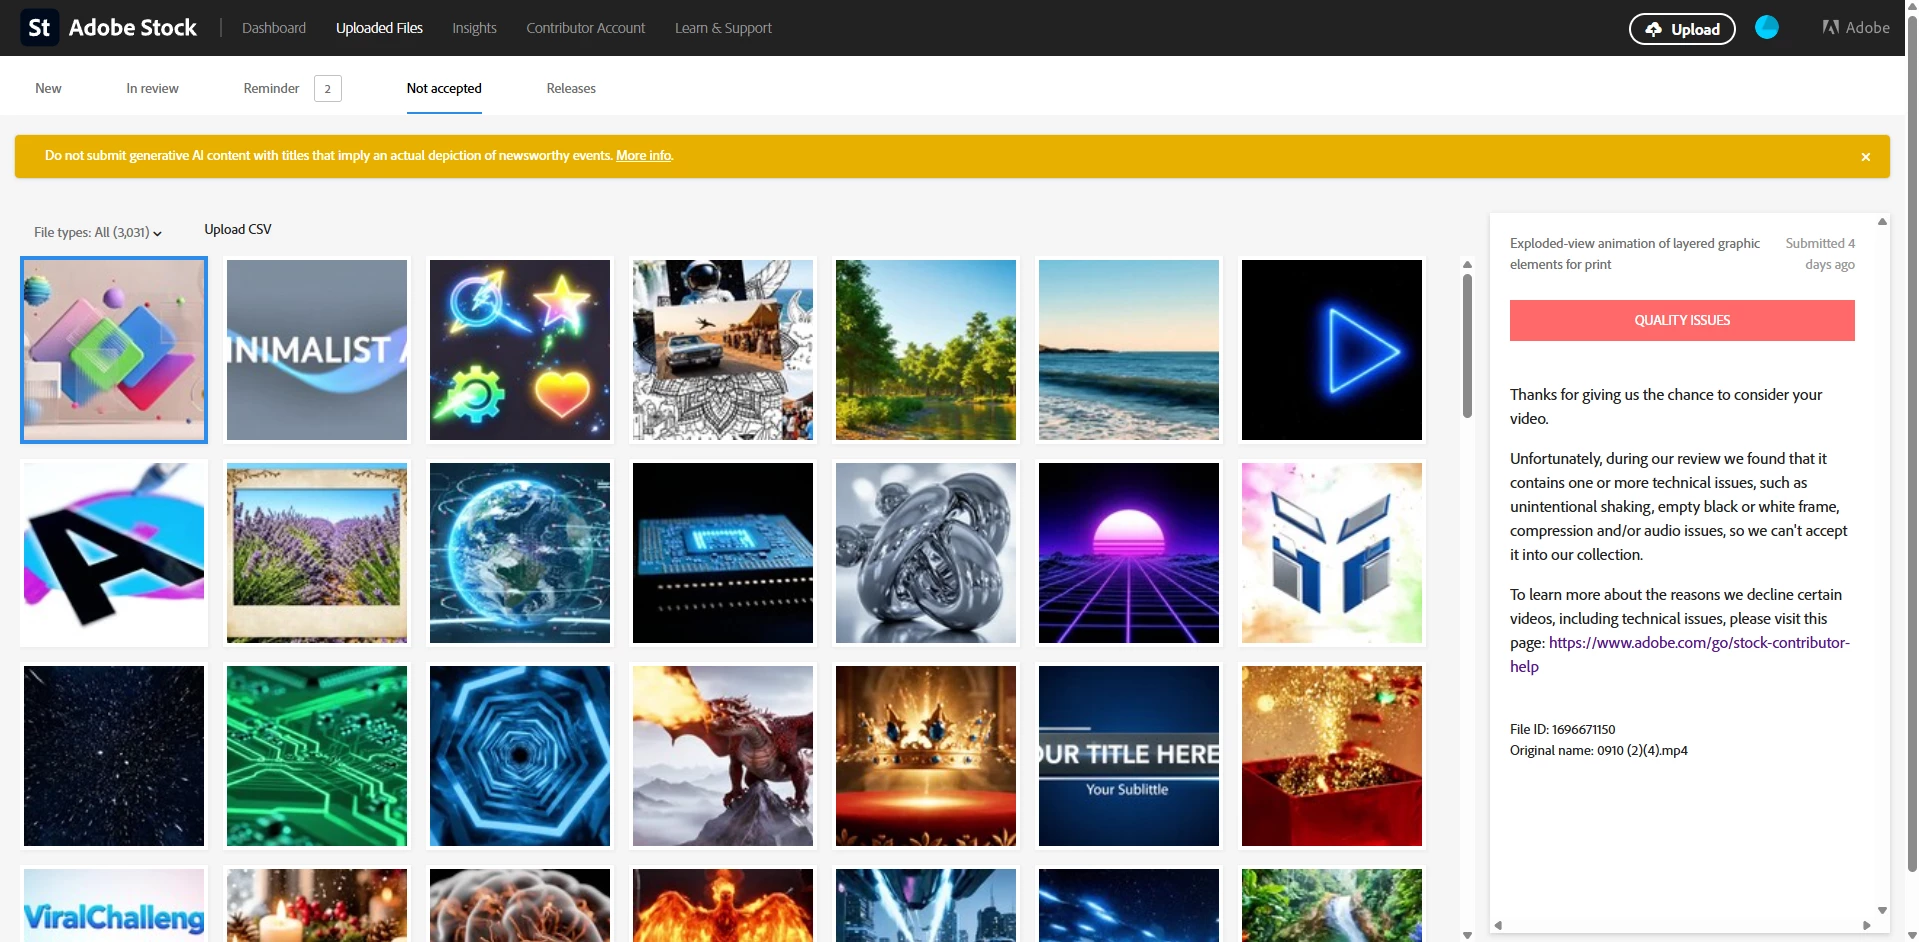Click Upload CSV link
The width and height of the screenshot is (1919, 942).
238,229
